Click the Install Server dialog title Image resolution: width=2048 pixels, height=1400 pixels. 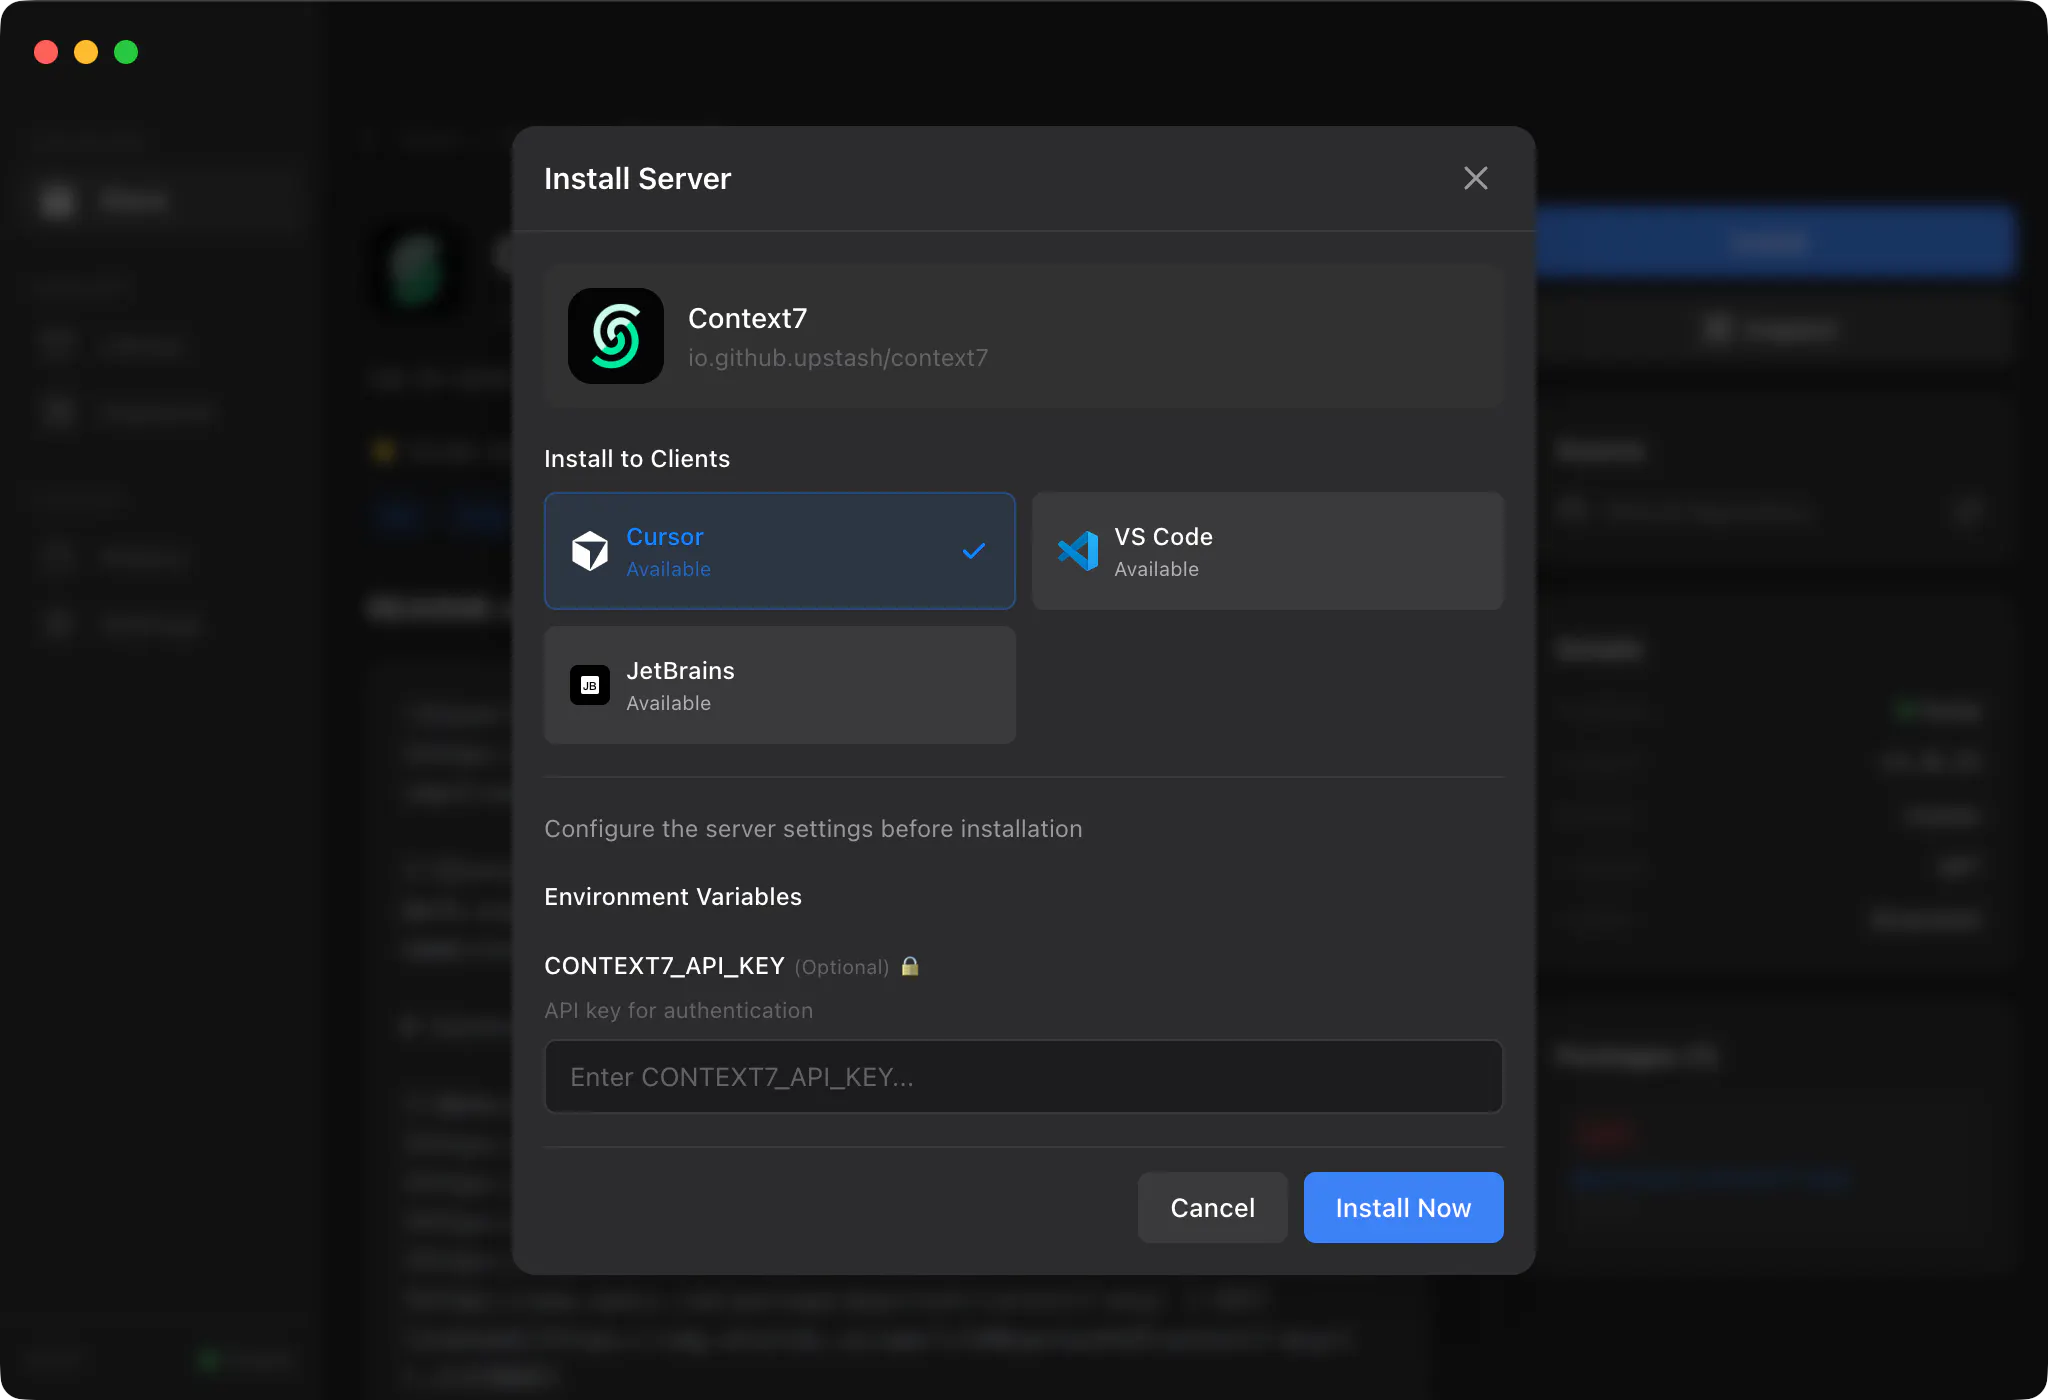pyautogui.click(x=638, y=179)
